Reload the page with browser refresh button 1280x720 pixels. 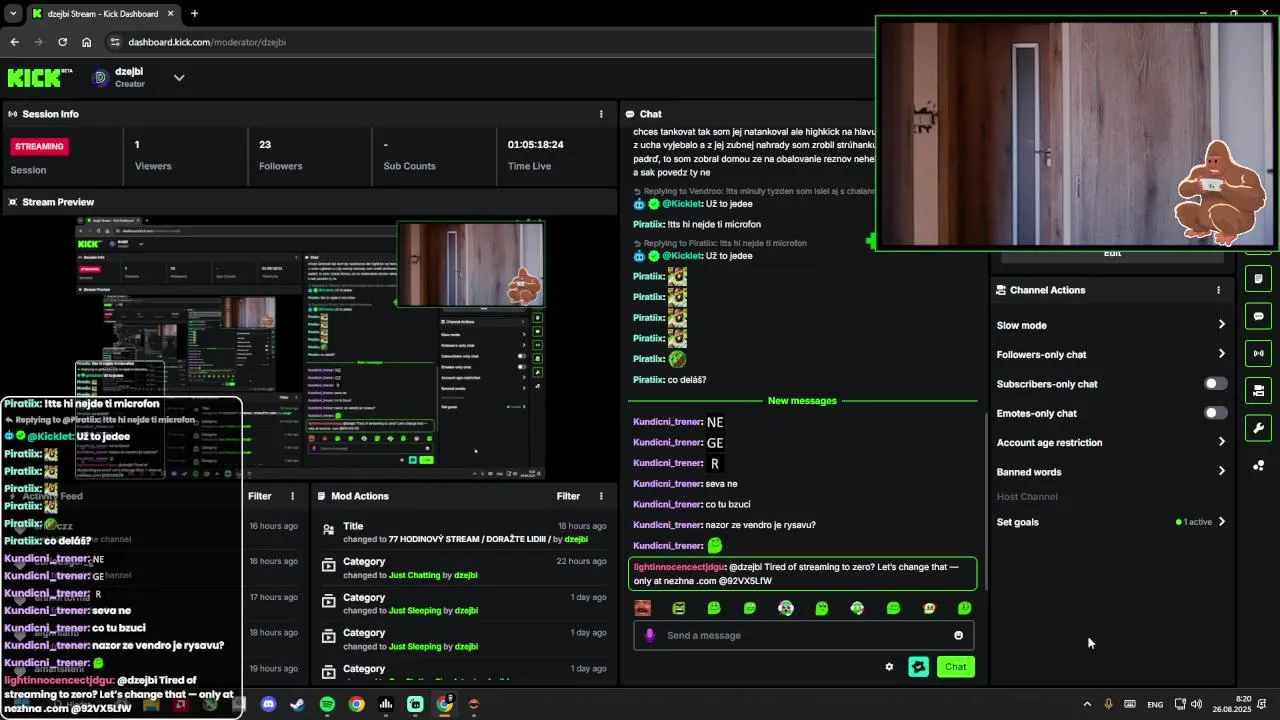click(x=62, y=42)
